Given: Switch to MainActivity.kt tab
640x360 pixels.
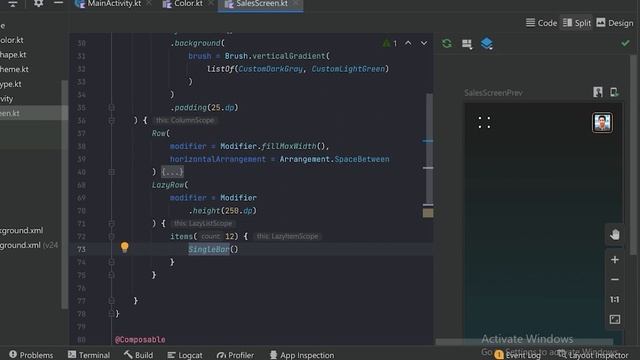Looking at the screenshot, I should [x=114, y=4].
